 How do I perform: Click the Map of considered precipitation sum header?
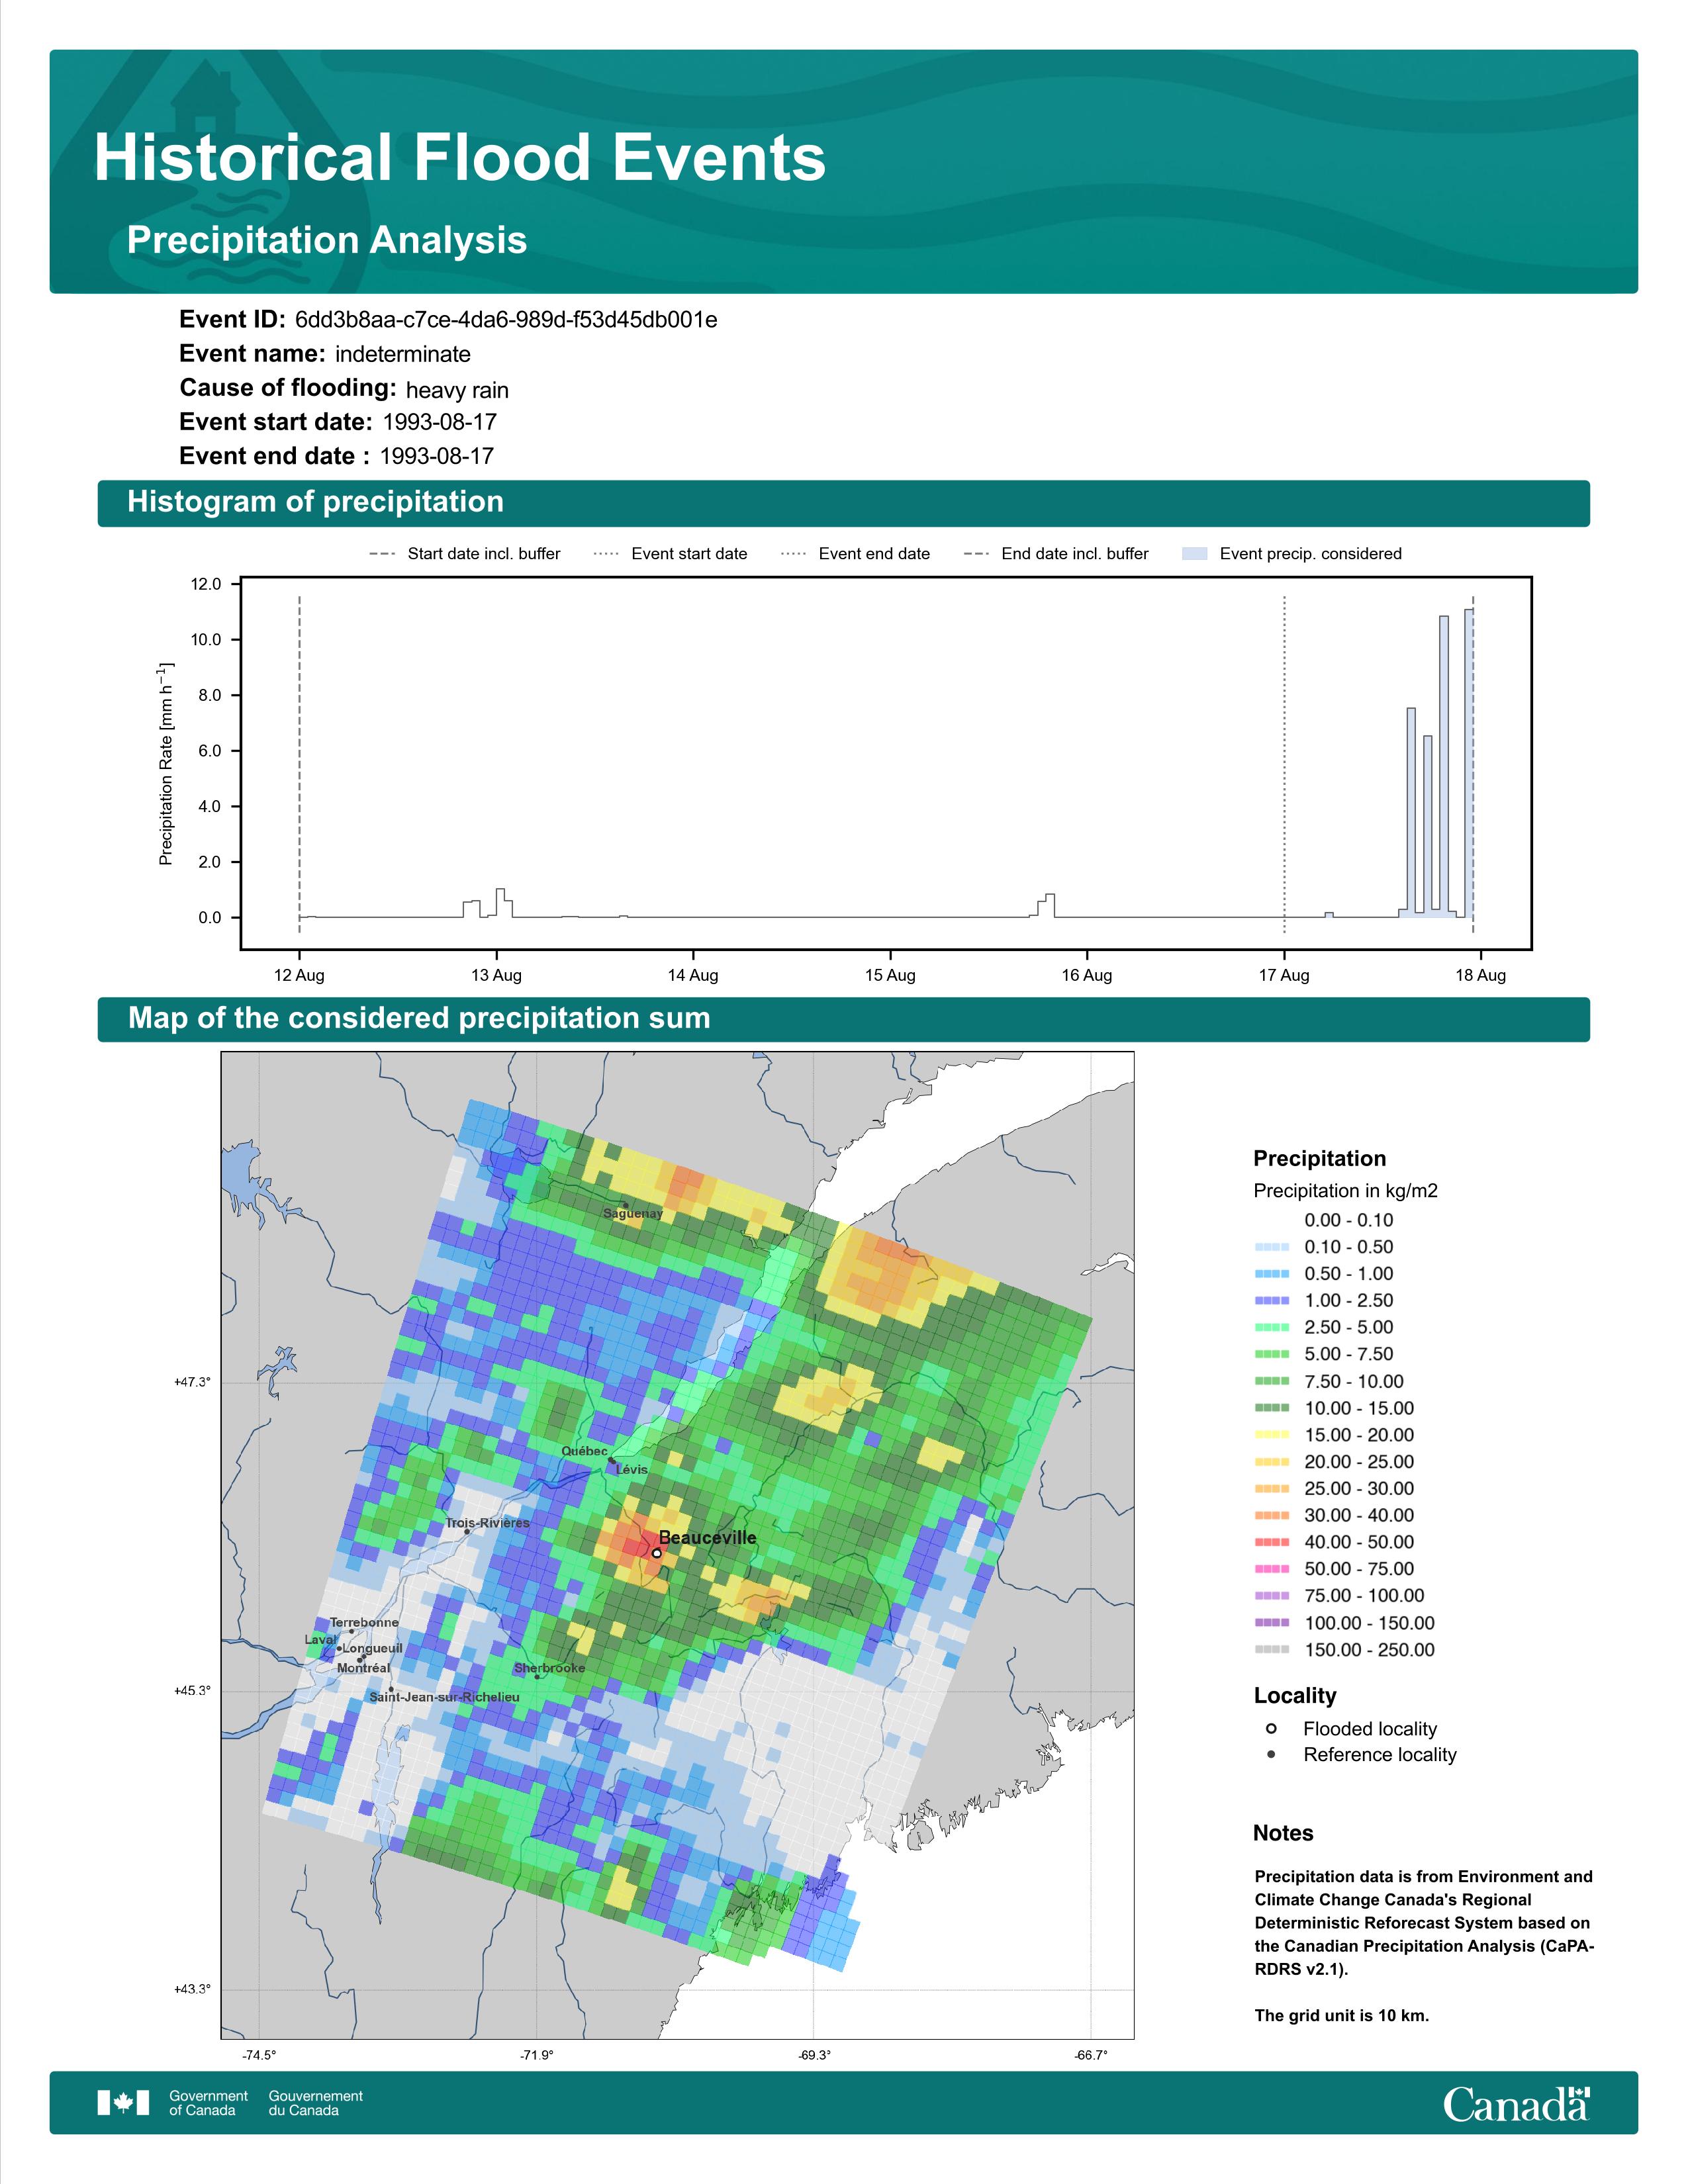point(843,1019)
